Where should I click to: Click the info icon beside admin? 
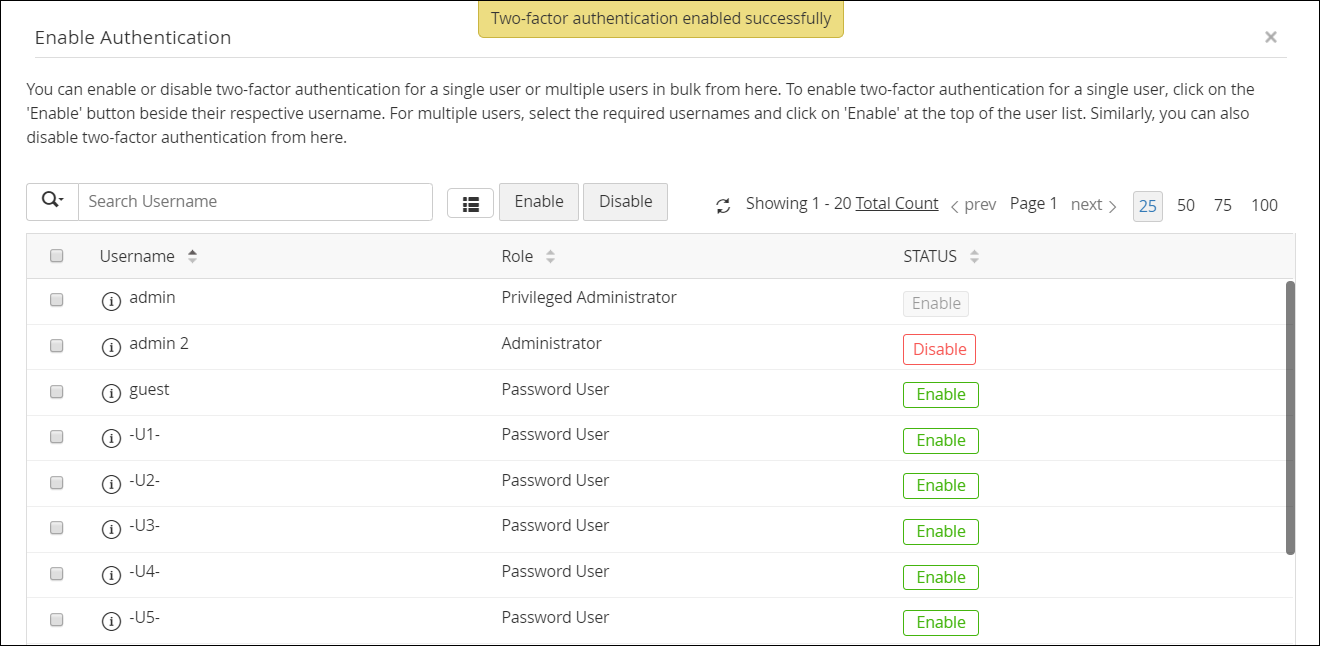point(112,301)
